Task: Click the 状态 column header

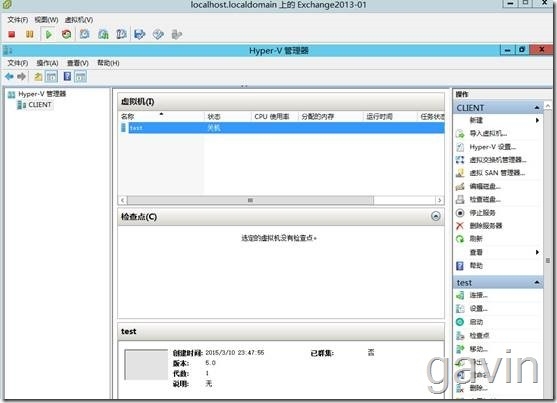Action: (x=228, y=116)
